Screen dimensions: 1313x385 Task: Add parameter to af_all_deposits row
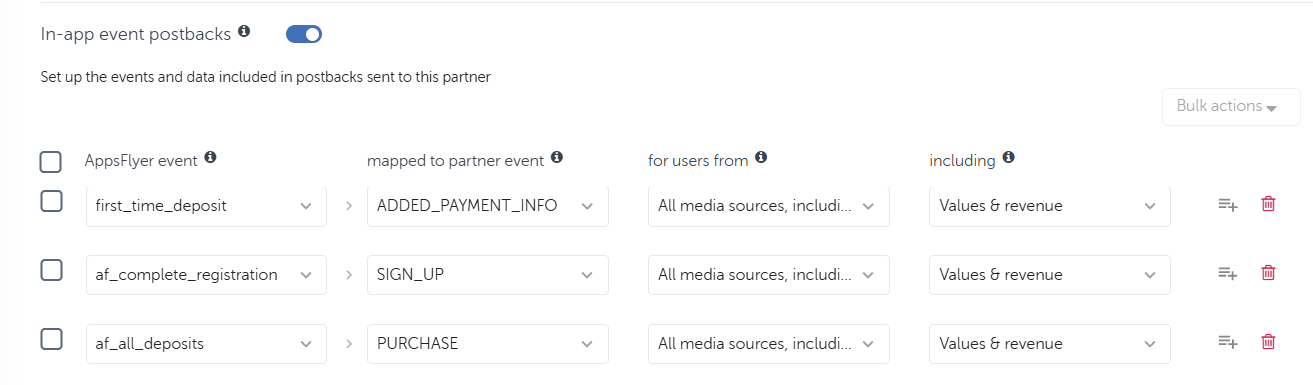coord(1228,343)
